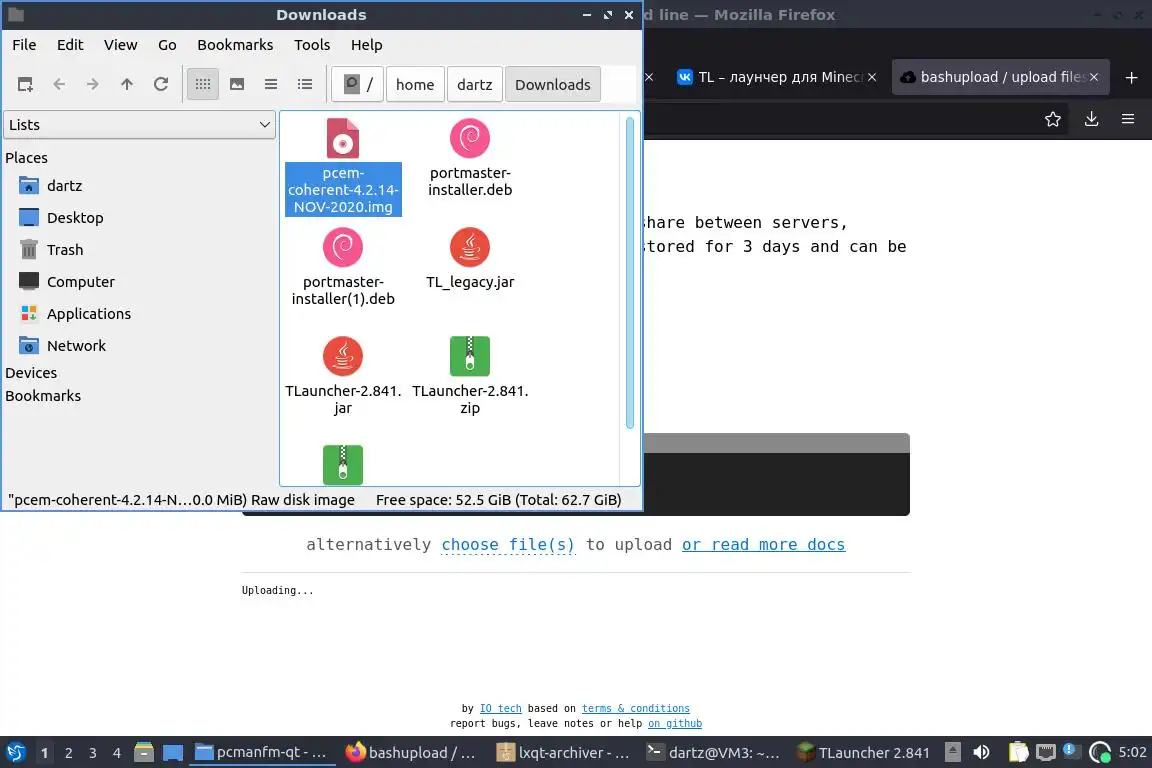
Task: Open the volume control tray icon
Action: pyautogui.click(x=982, y=753)
